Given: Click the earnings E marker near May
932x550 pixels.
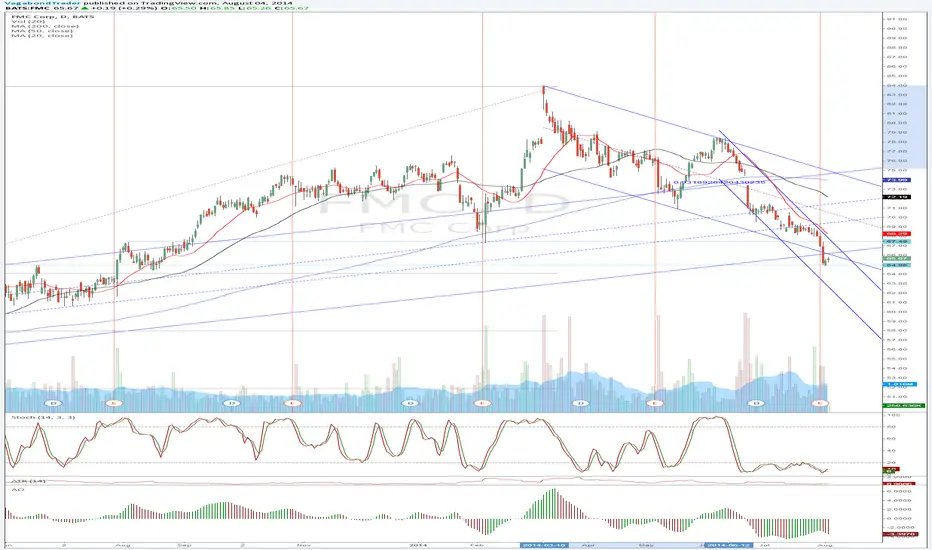Looking at the screenshot, I should pos(654,403).
